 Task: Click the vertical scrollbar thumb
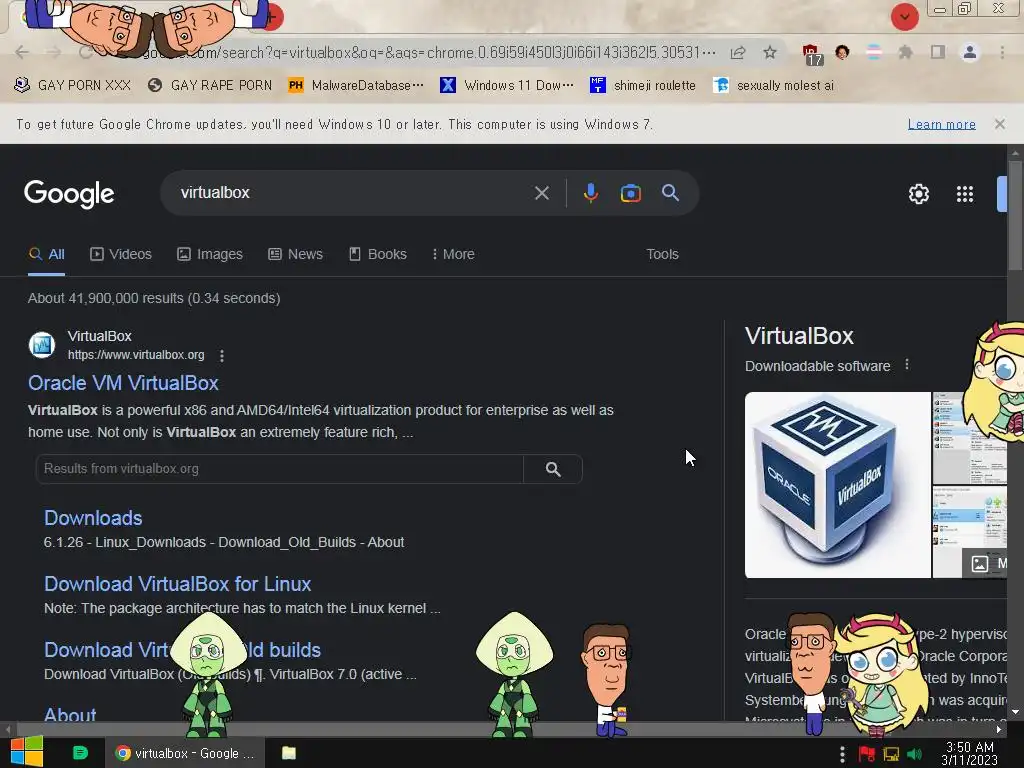pos(1015,216)
